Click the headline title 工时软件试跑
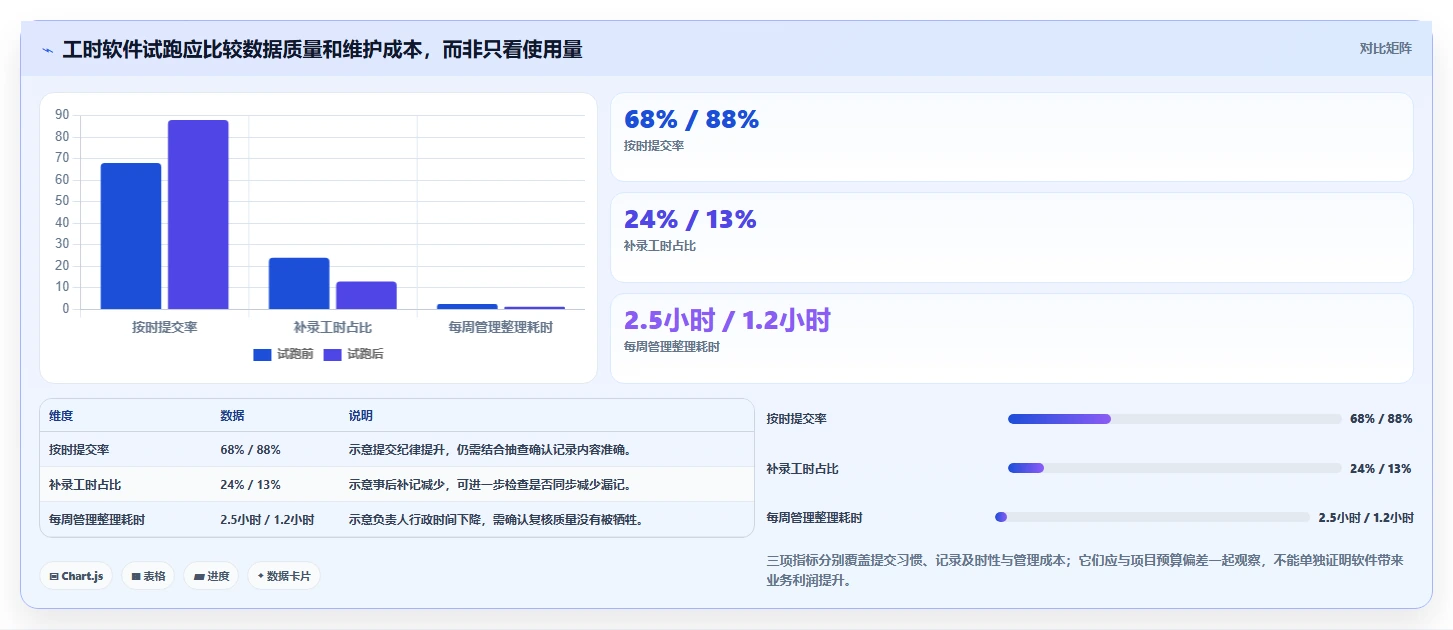The width and height of the screenshot is (1453, 630). [322, 49]
